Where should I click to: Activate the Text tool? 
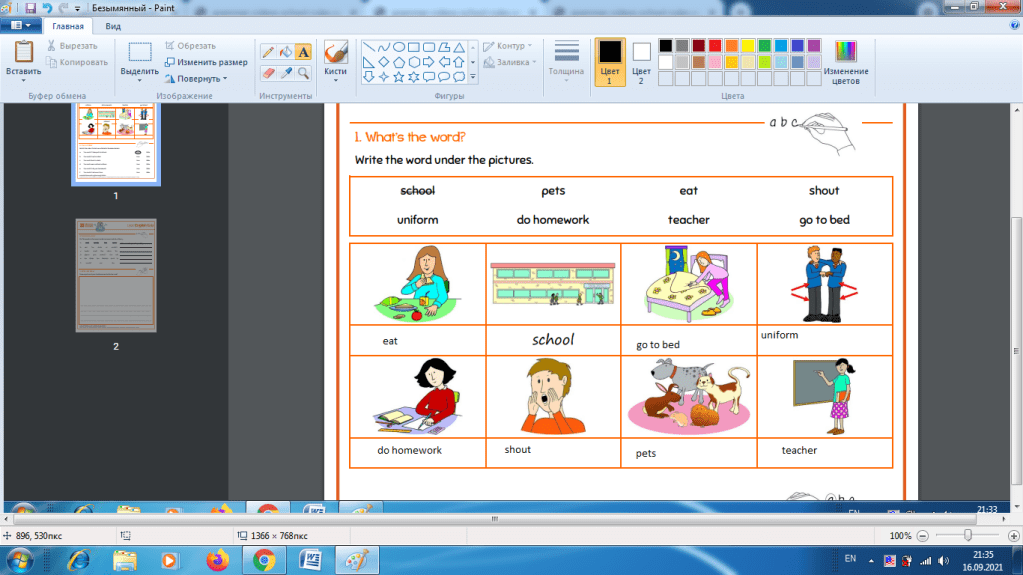pyautogui.click(x=303, y=52)
